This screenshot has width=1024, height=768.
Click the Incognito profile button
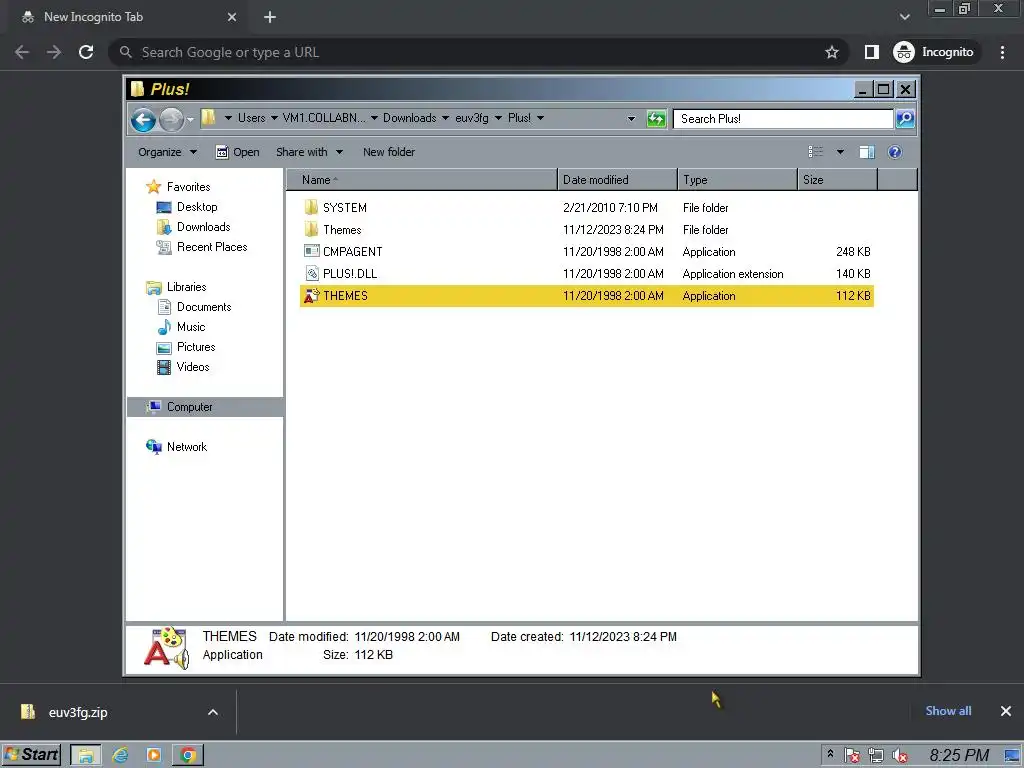pyautogui.click(x=935, y=52)
